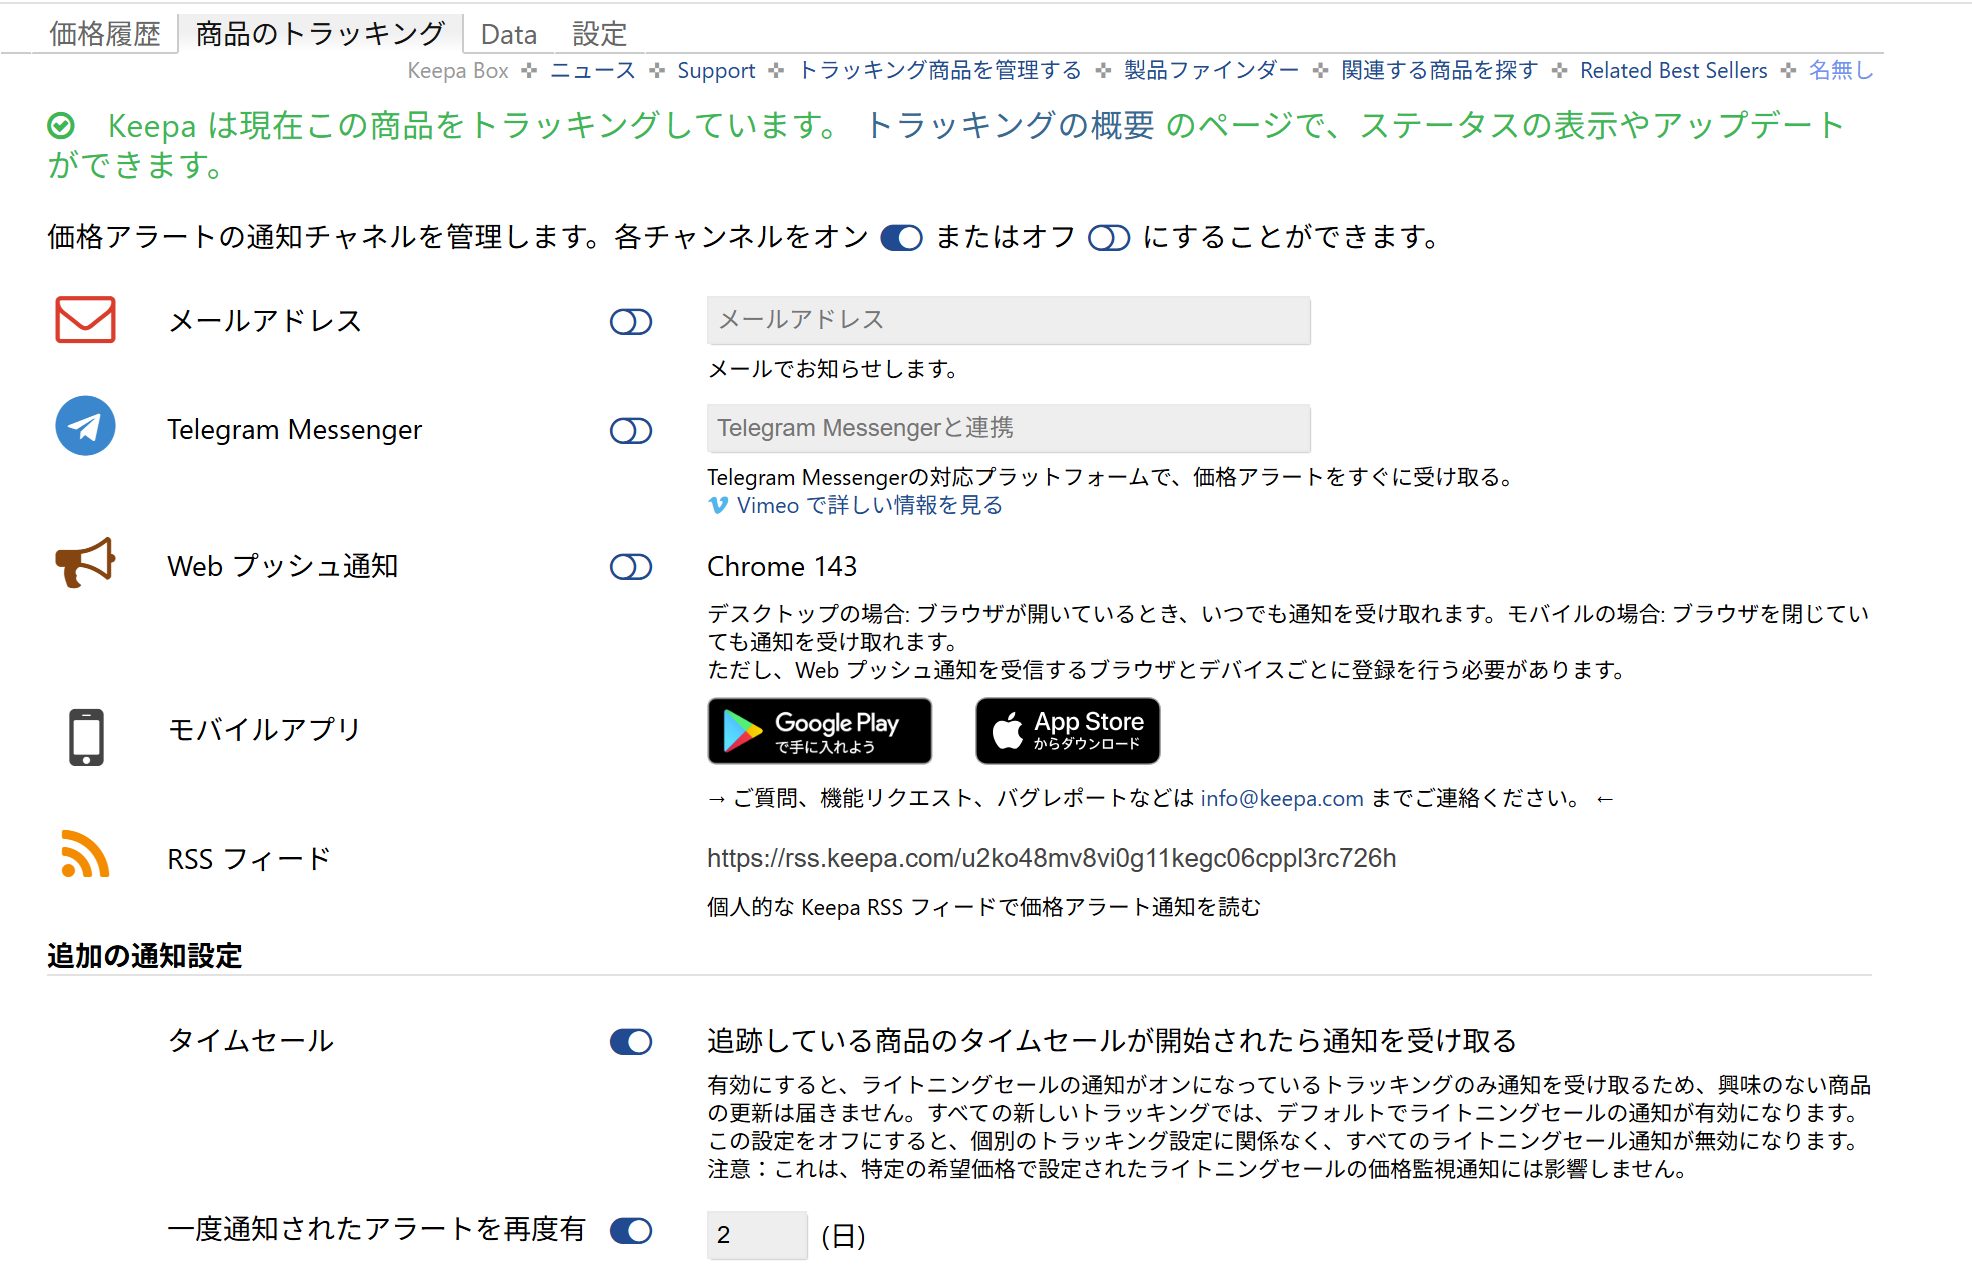The height and width of the screenshot is (1266, 1972).
Task: Click the Telegram Messenger paper-plane icon
Action: pos(85,426)
